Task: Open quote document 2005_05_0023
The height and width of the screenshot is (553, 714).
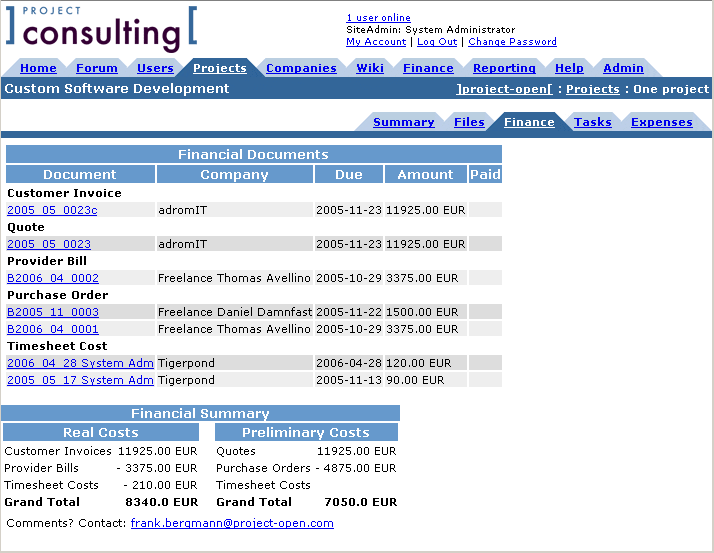Action: pos(49,244)
